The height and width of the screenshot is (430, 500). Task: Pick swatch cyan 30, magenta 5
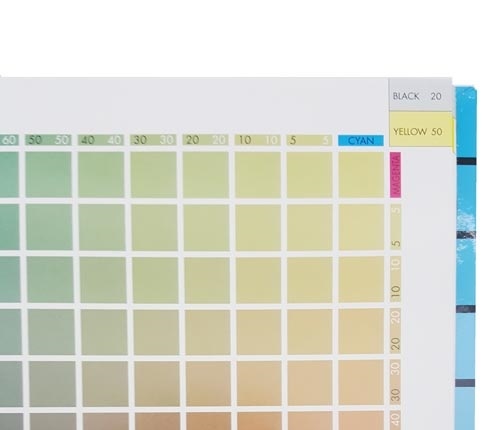click(x=154, y=227)
